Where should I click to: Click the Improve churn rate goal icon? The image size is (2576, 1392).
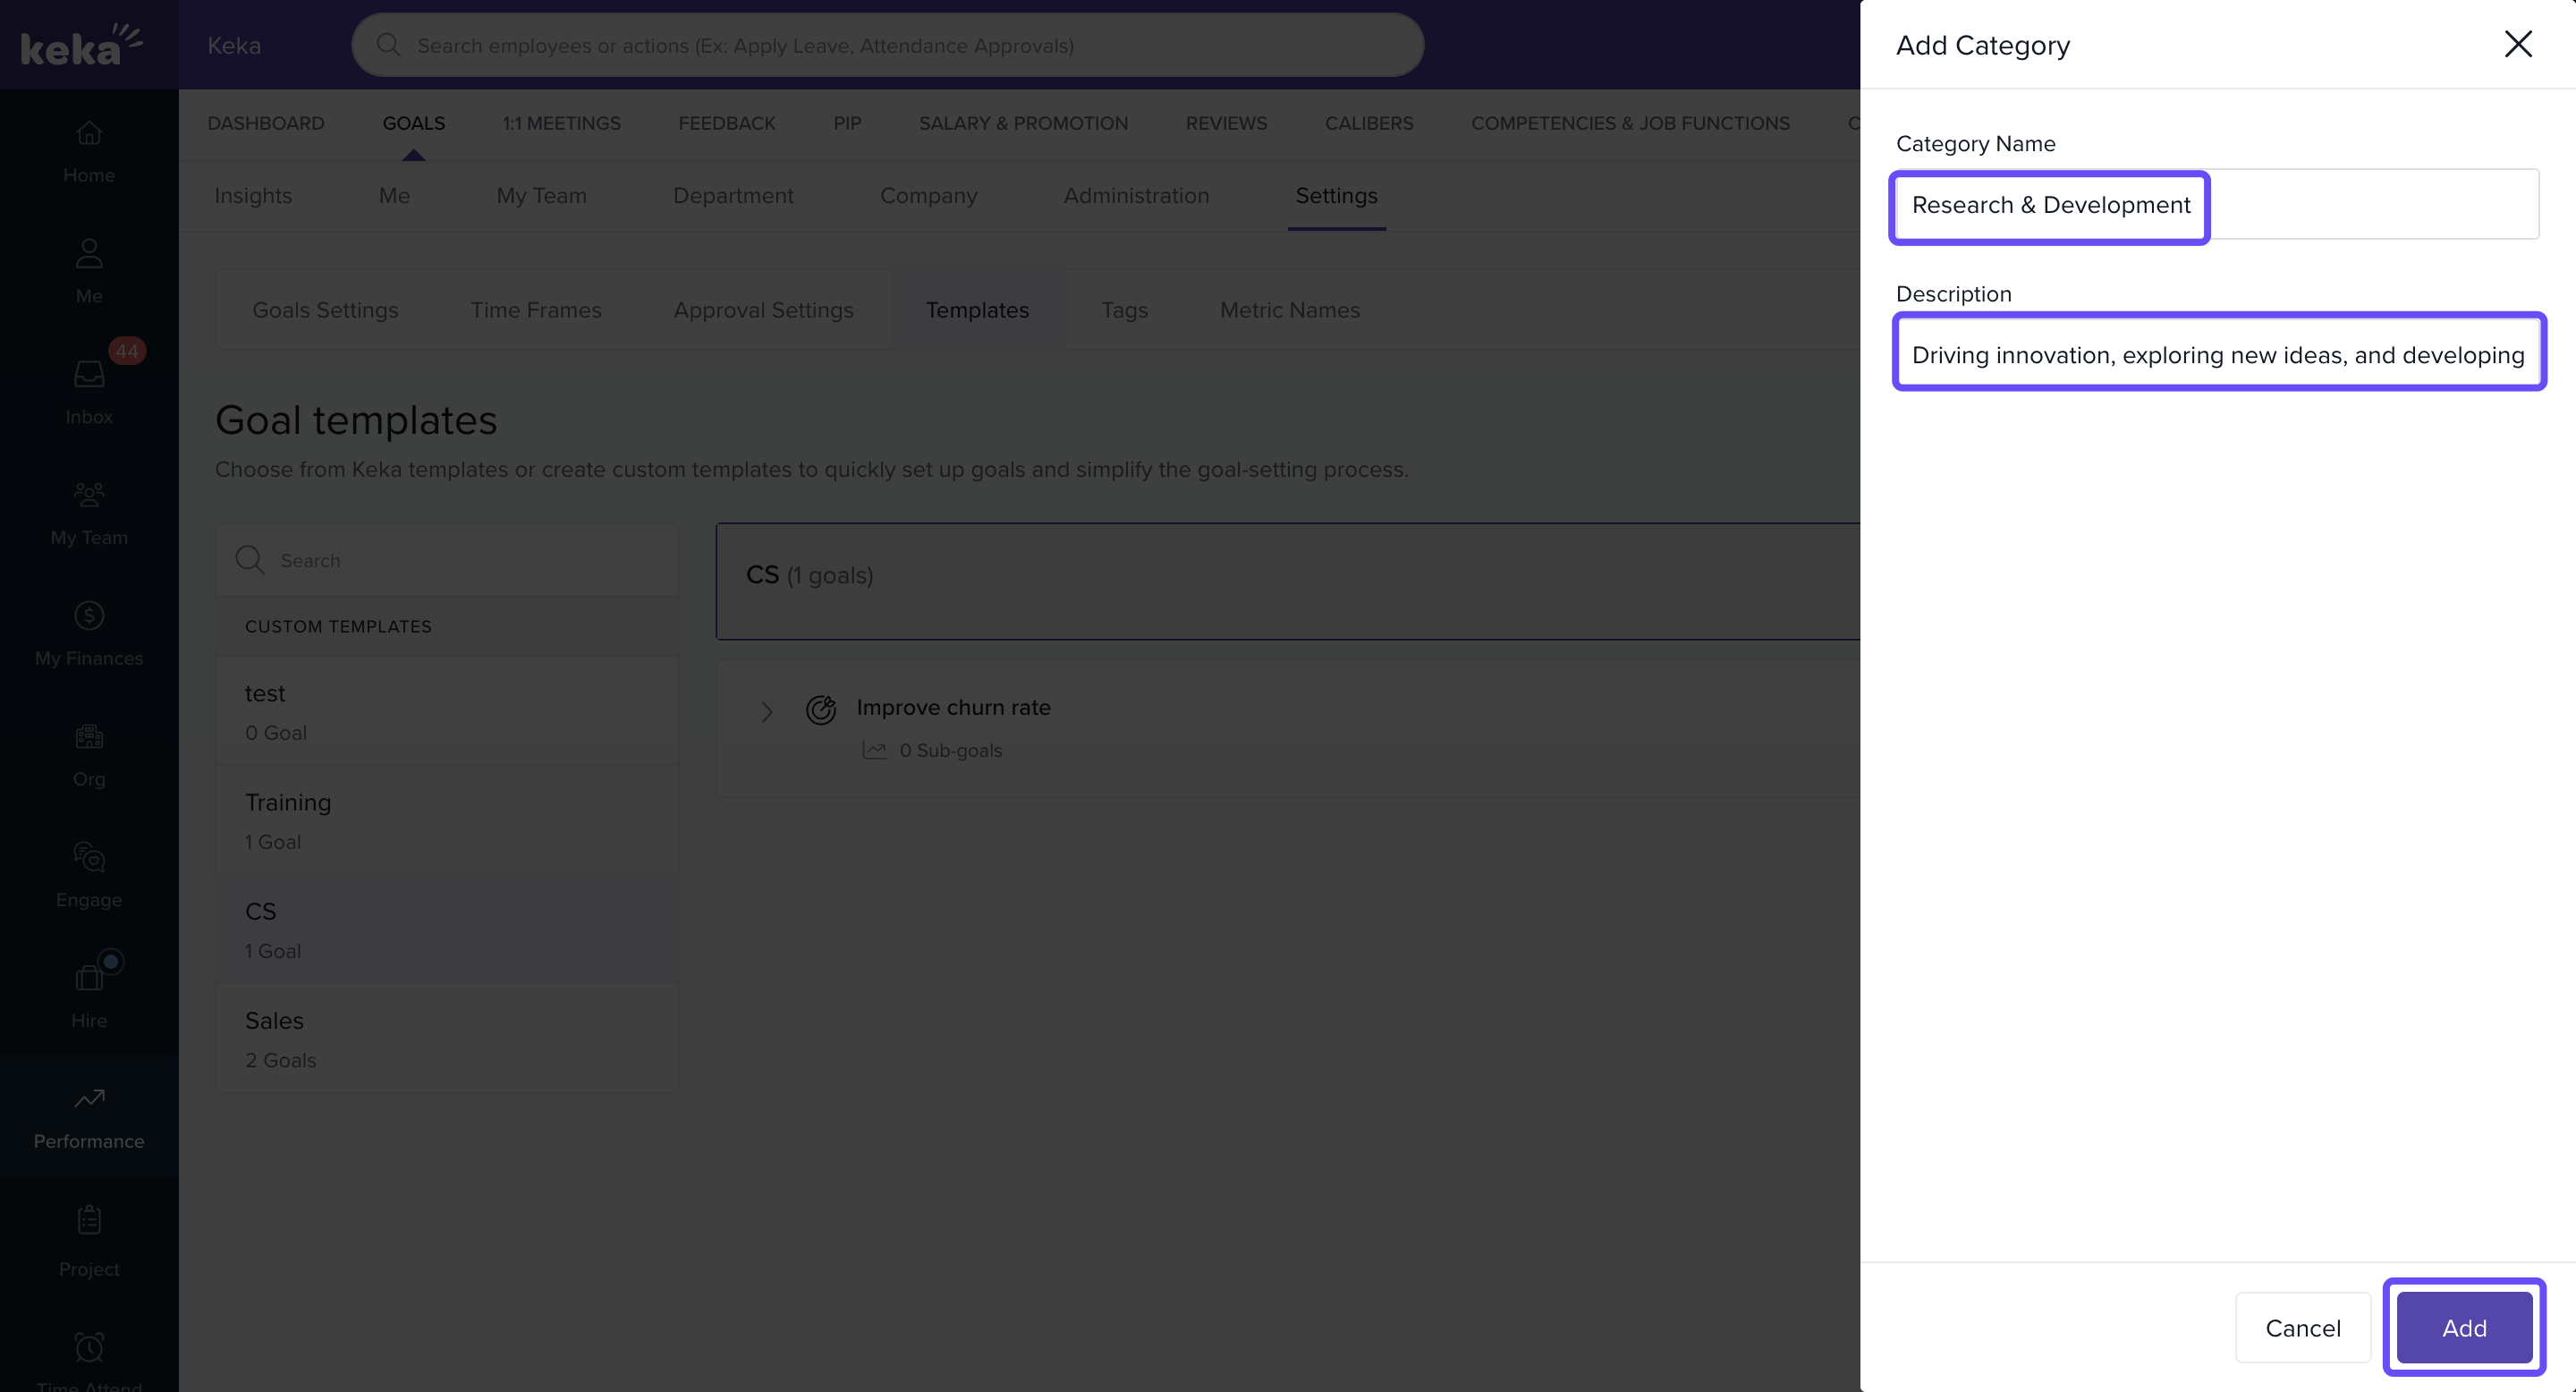pos(821,709)
